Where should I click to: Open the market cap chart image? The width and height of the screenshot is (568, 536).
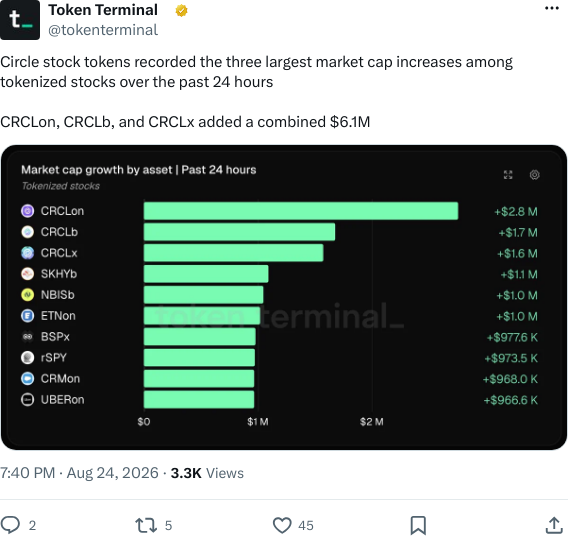click(x=284, y=297)
